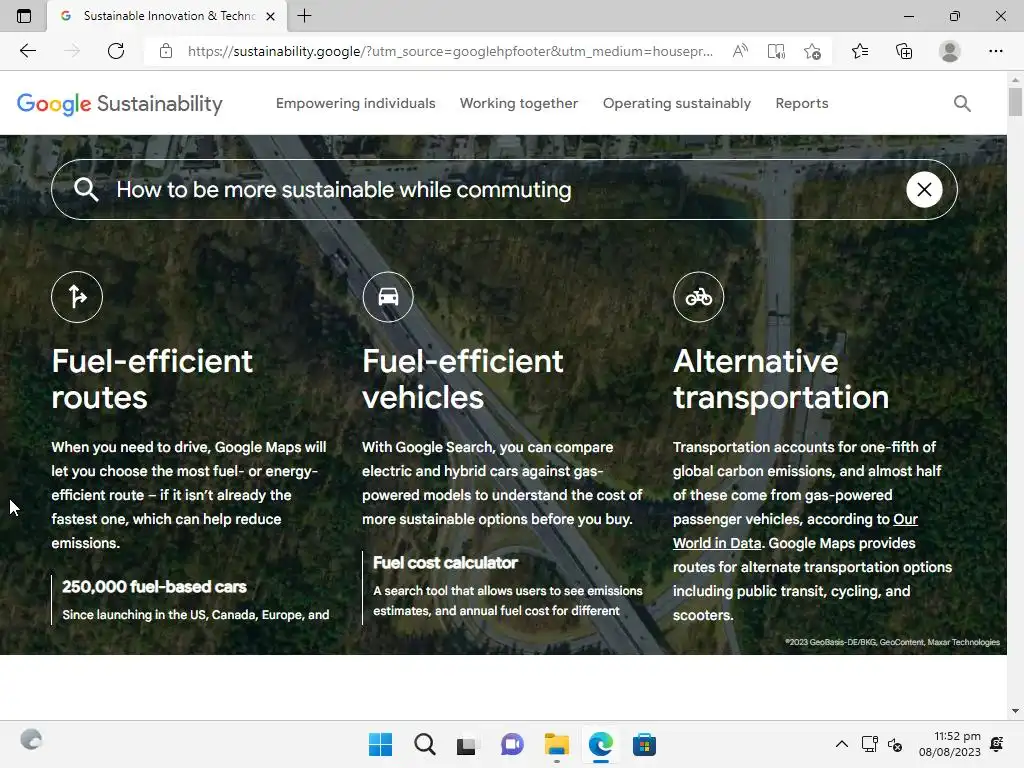Open Task View on taskbar
This screenshot has width=1024, height=768.
coord(466,744)
